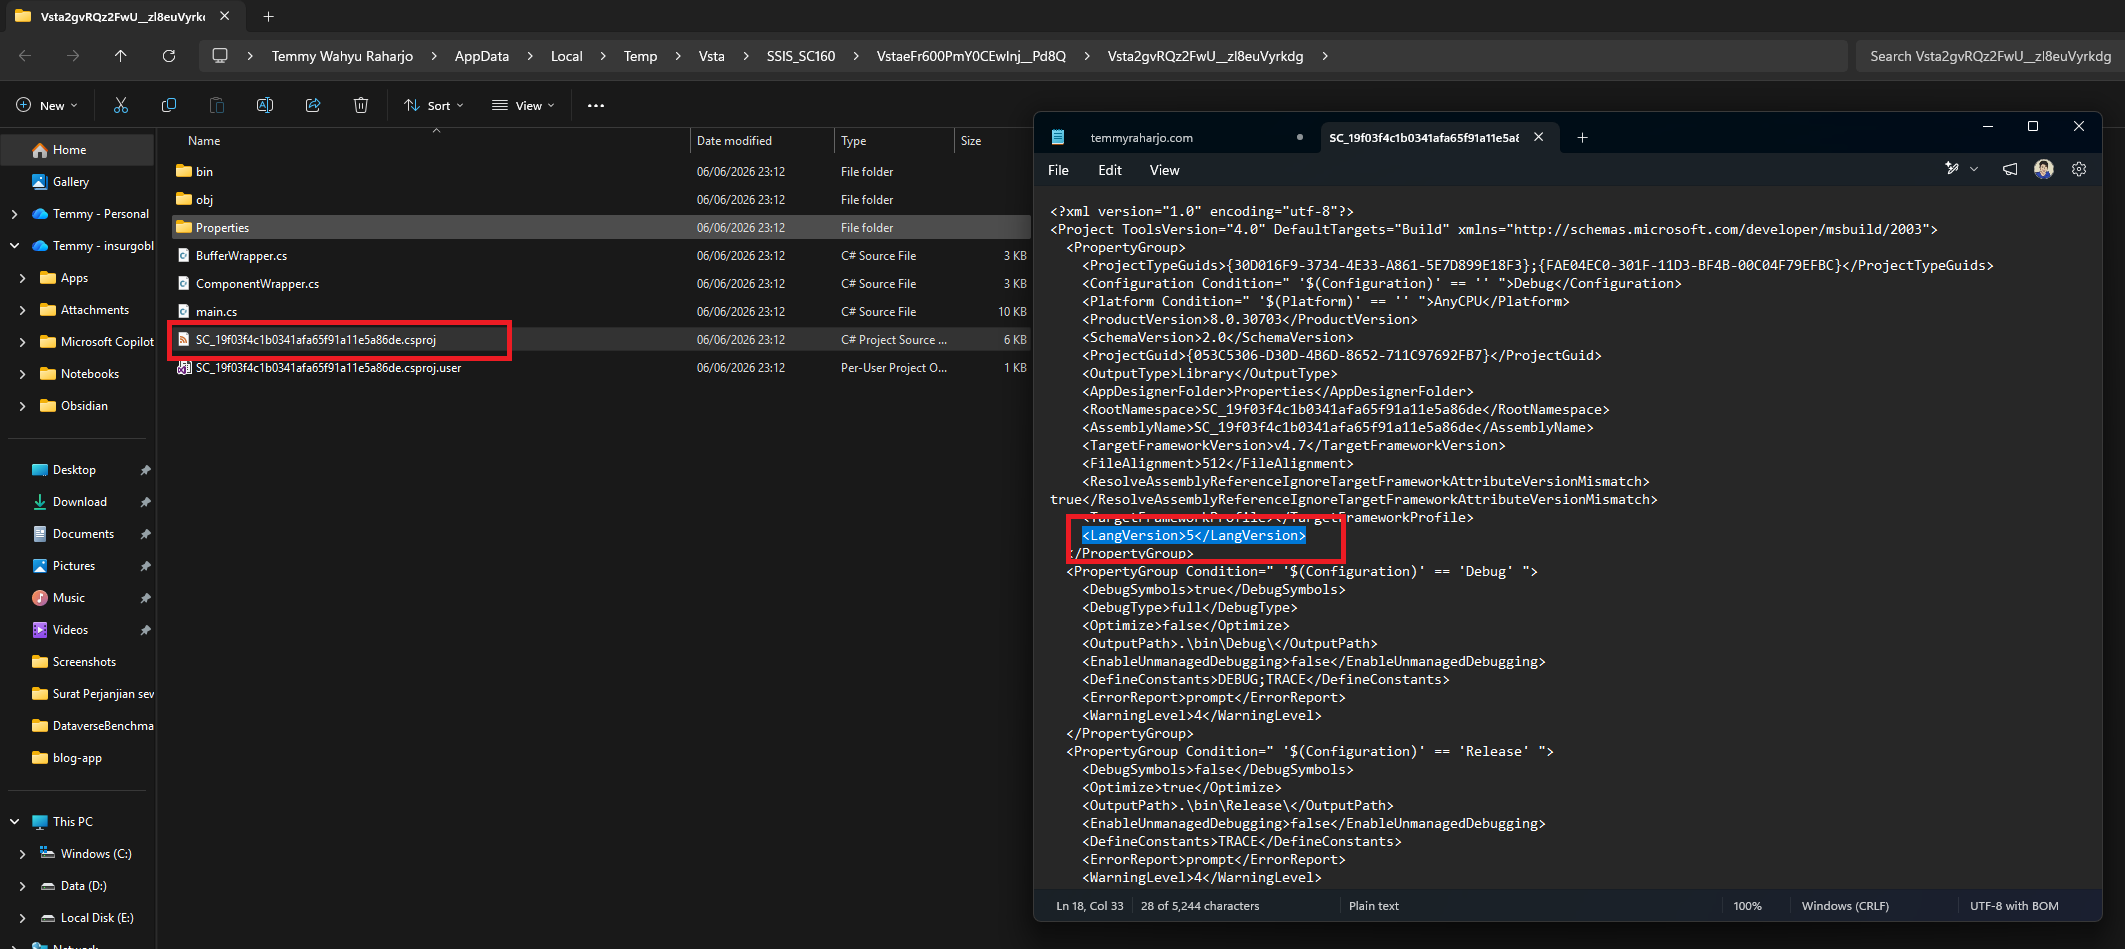The height and width of the screenshot is (949, 2125).
Task: Open Notepad File menu
Action: point(1058,170)
